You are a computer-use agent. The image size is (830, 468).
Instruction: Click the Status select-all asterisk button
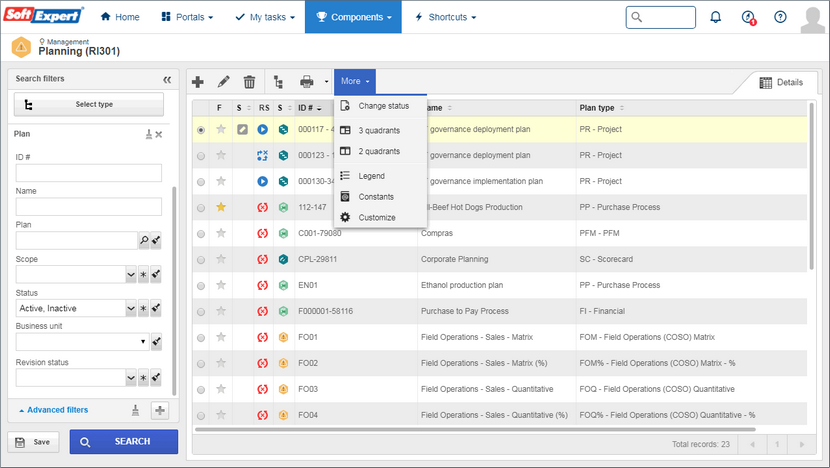(x=143, y=308)
